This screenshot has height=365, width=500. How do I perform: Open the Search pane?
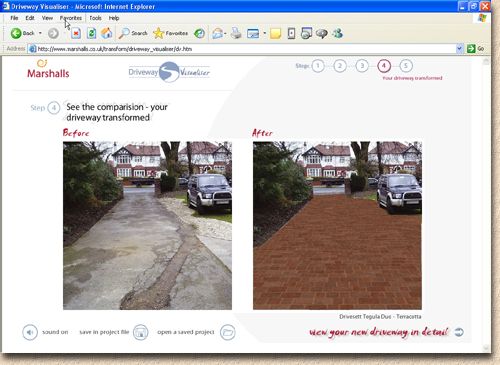[133, 33]
